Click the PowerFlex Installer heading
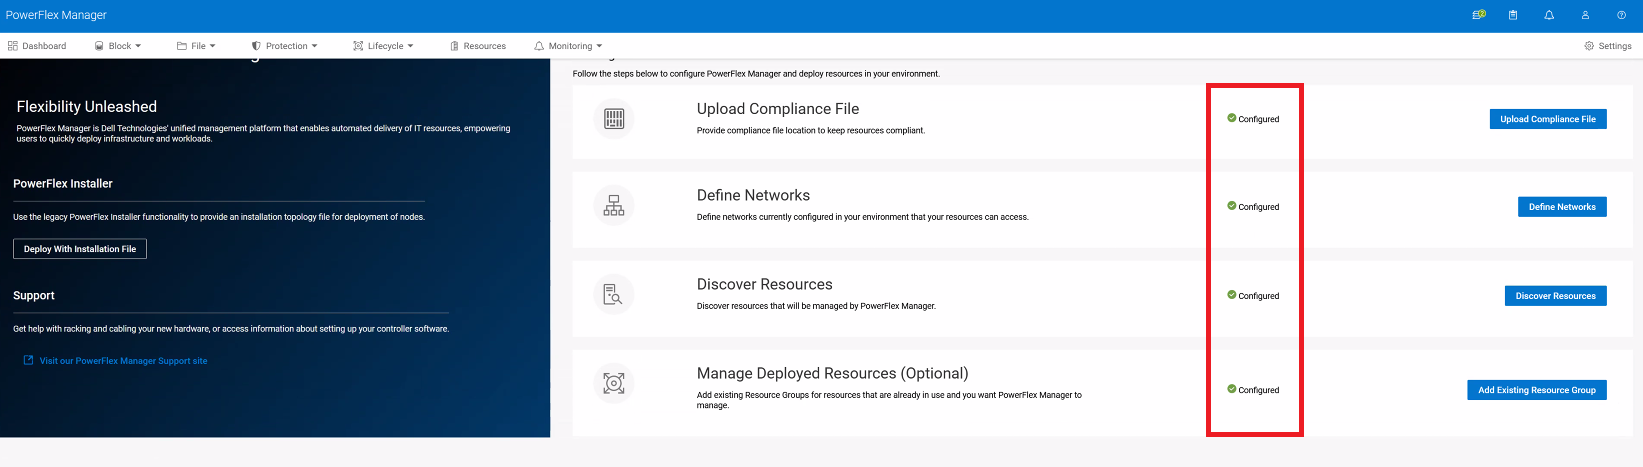 63,184
